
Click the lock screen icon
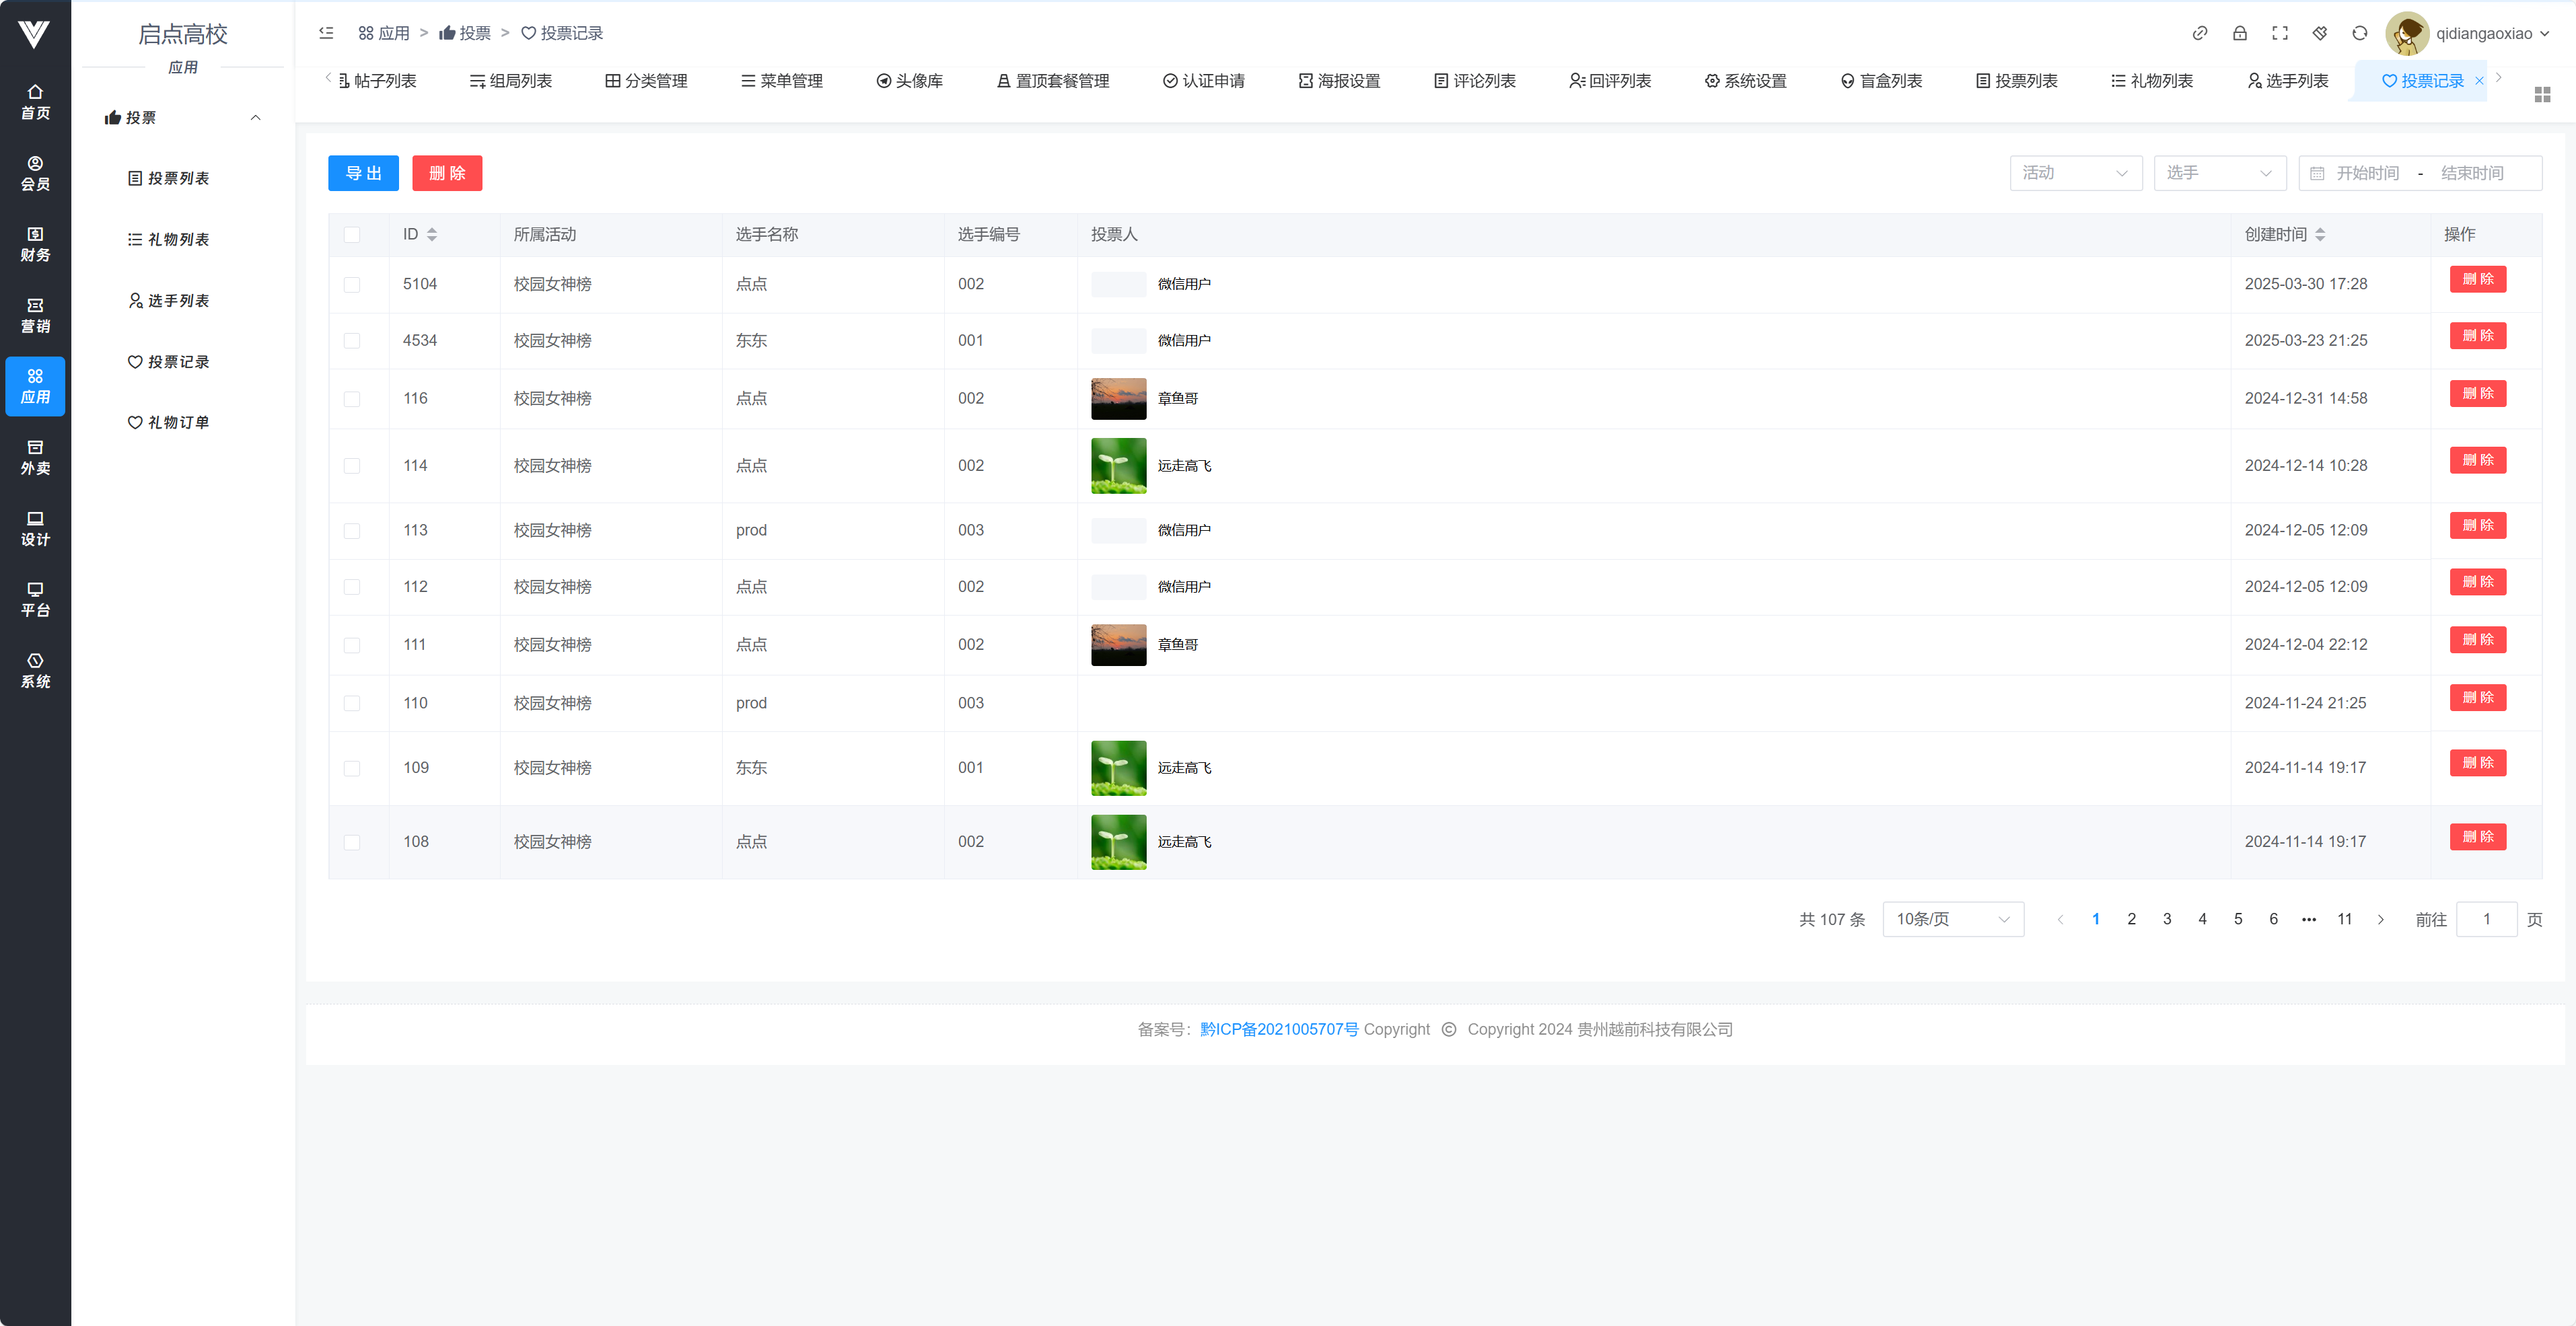[x=2239, y=33]
